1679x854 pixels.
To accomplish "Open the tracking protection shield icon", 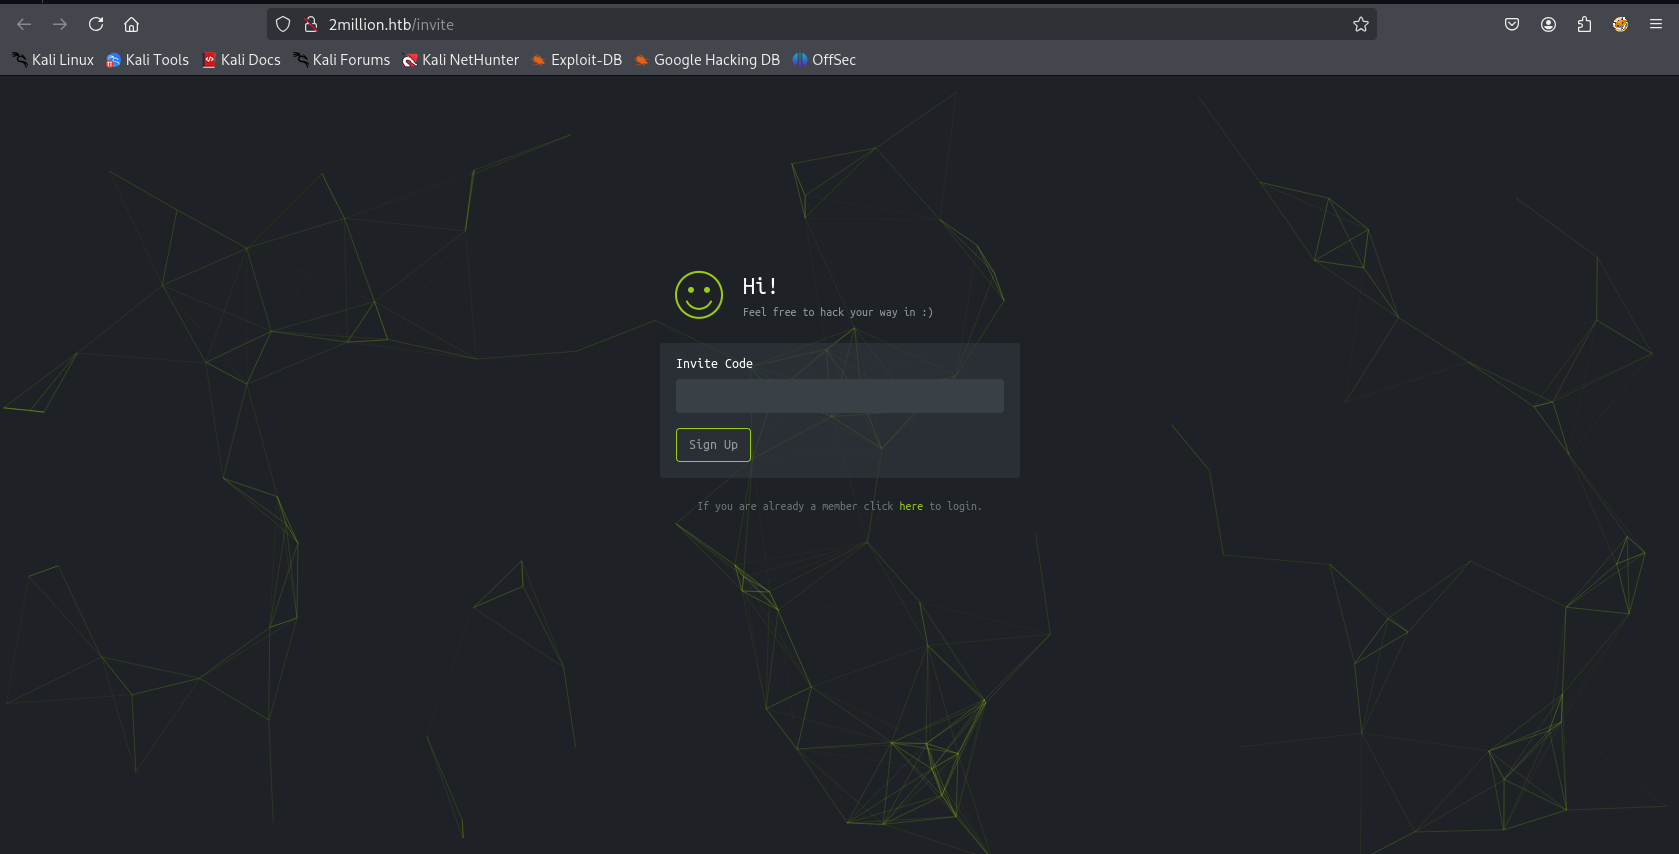I will (283, 24).
